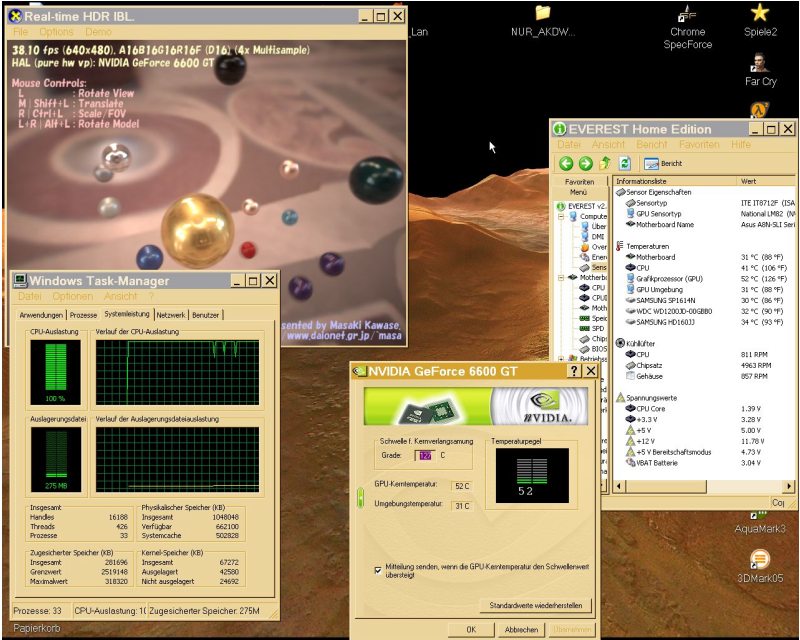
Task: Open EVEREST Bericht menu
Action: [x=652, y=144]
